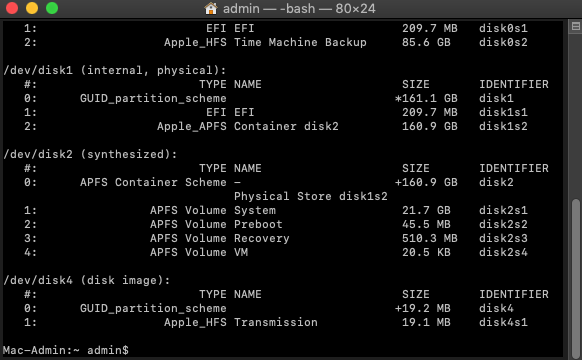This screenshot has width=582, height=360.
Task: Click the 'Preboot' APFS volume name
Action: [258, 224]
